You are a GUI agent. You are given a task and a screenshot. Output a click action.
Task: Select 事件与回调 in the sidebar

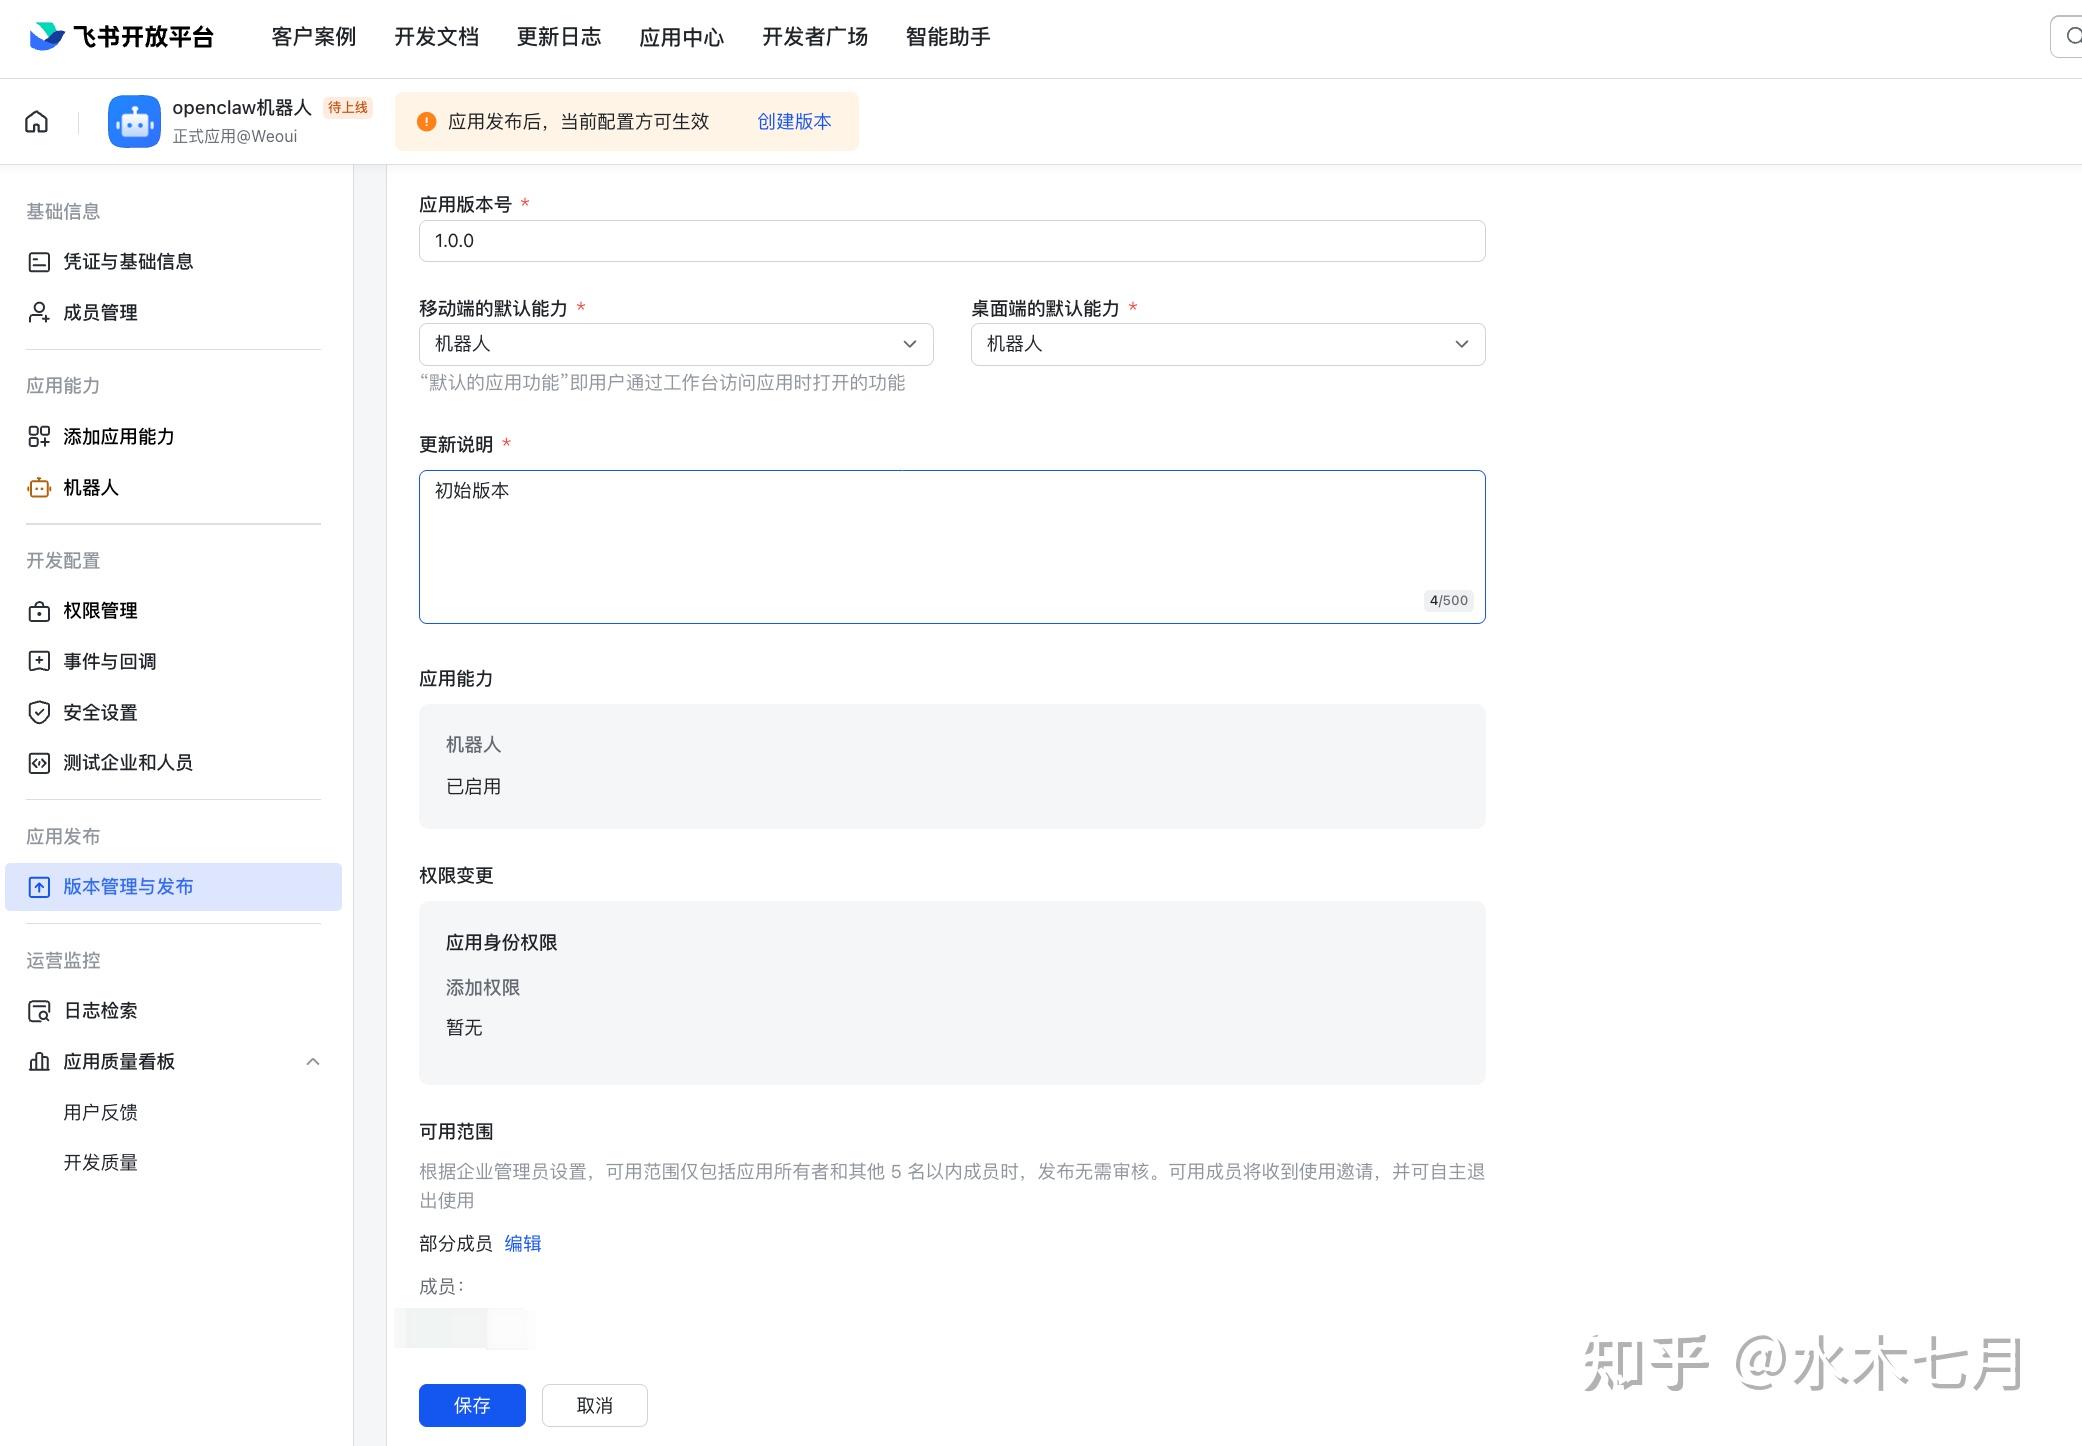(x=110, y=662)
